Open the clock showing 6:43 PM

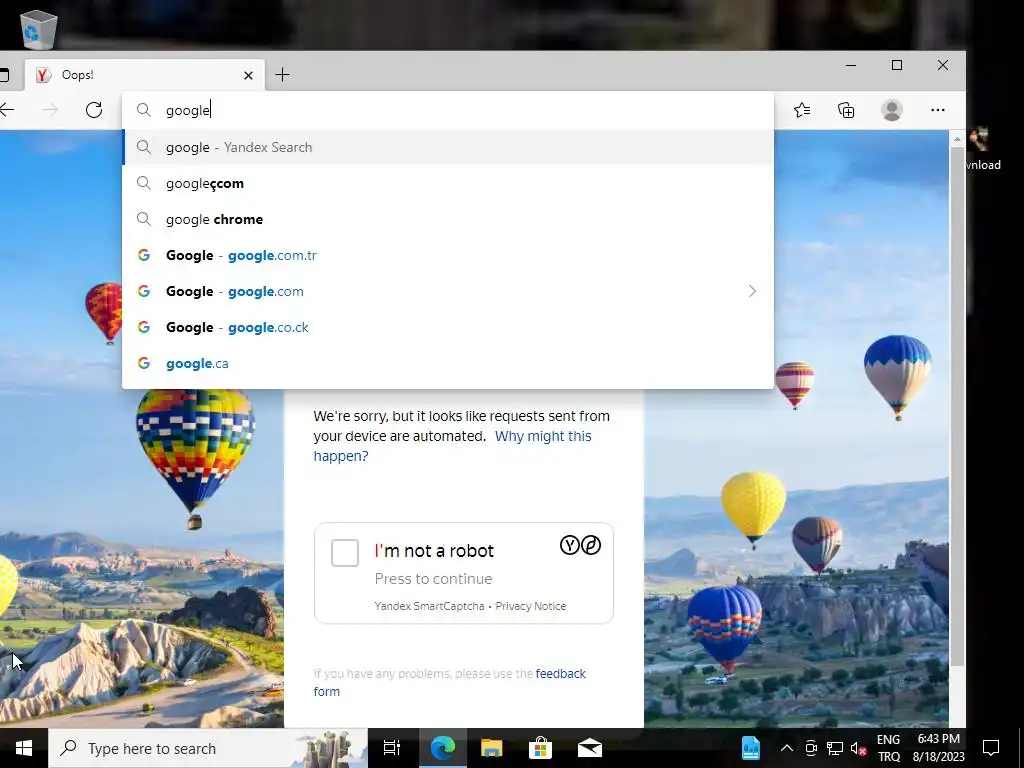click(938, 748)
